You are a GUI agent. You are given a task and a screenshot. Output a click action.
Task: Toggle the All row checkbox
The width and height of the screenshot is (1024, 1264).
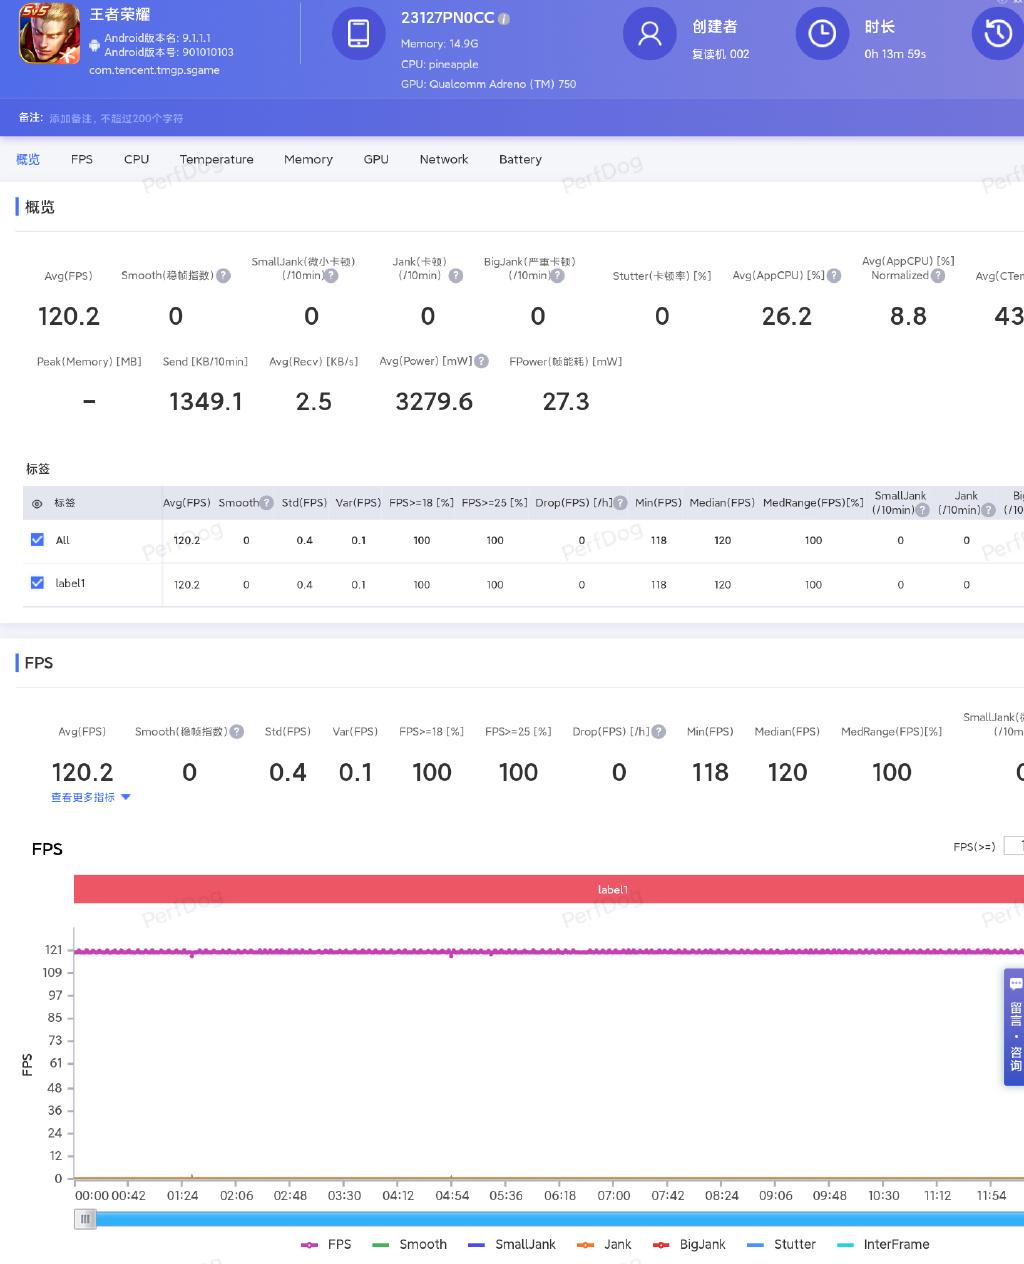[37, 539]
